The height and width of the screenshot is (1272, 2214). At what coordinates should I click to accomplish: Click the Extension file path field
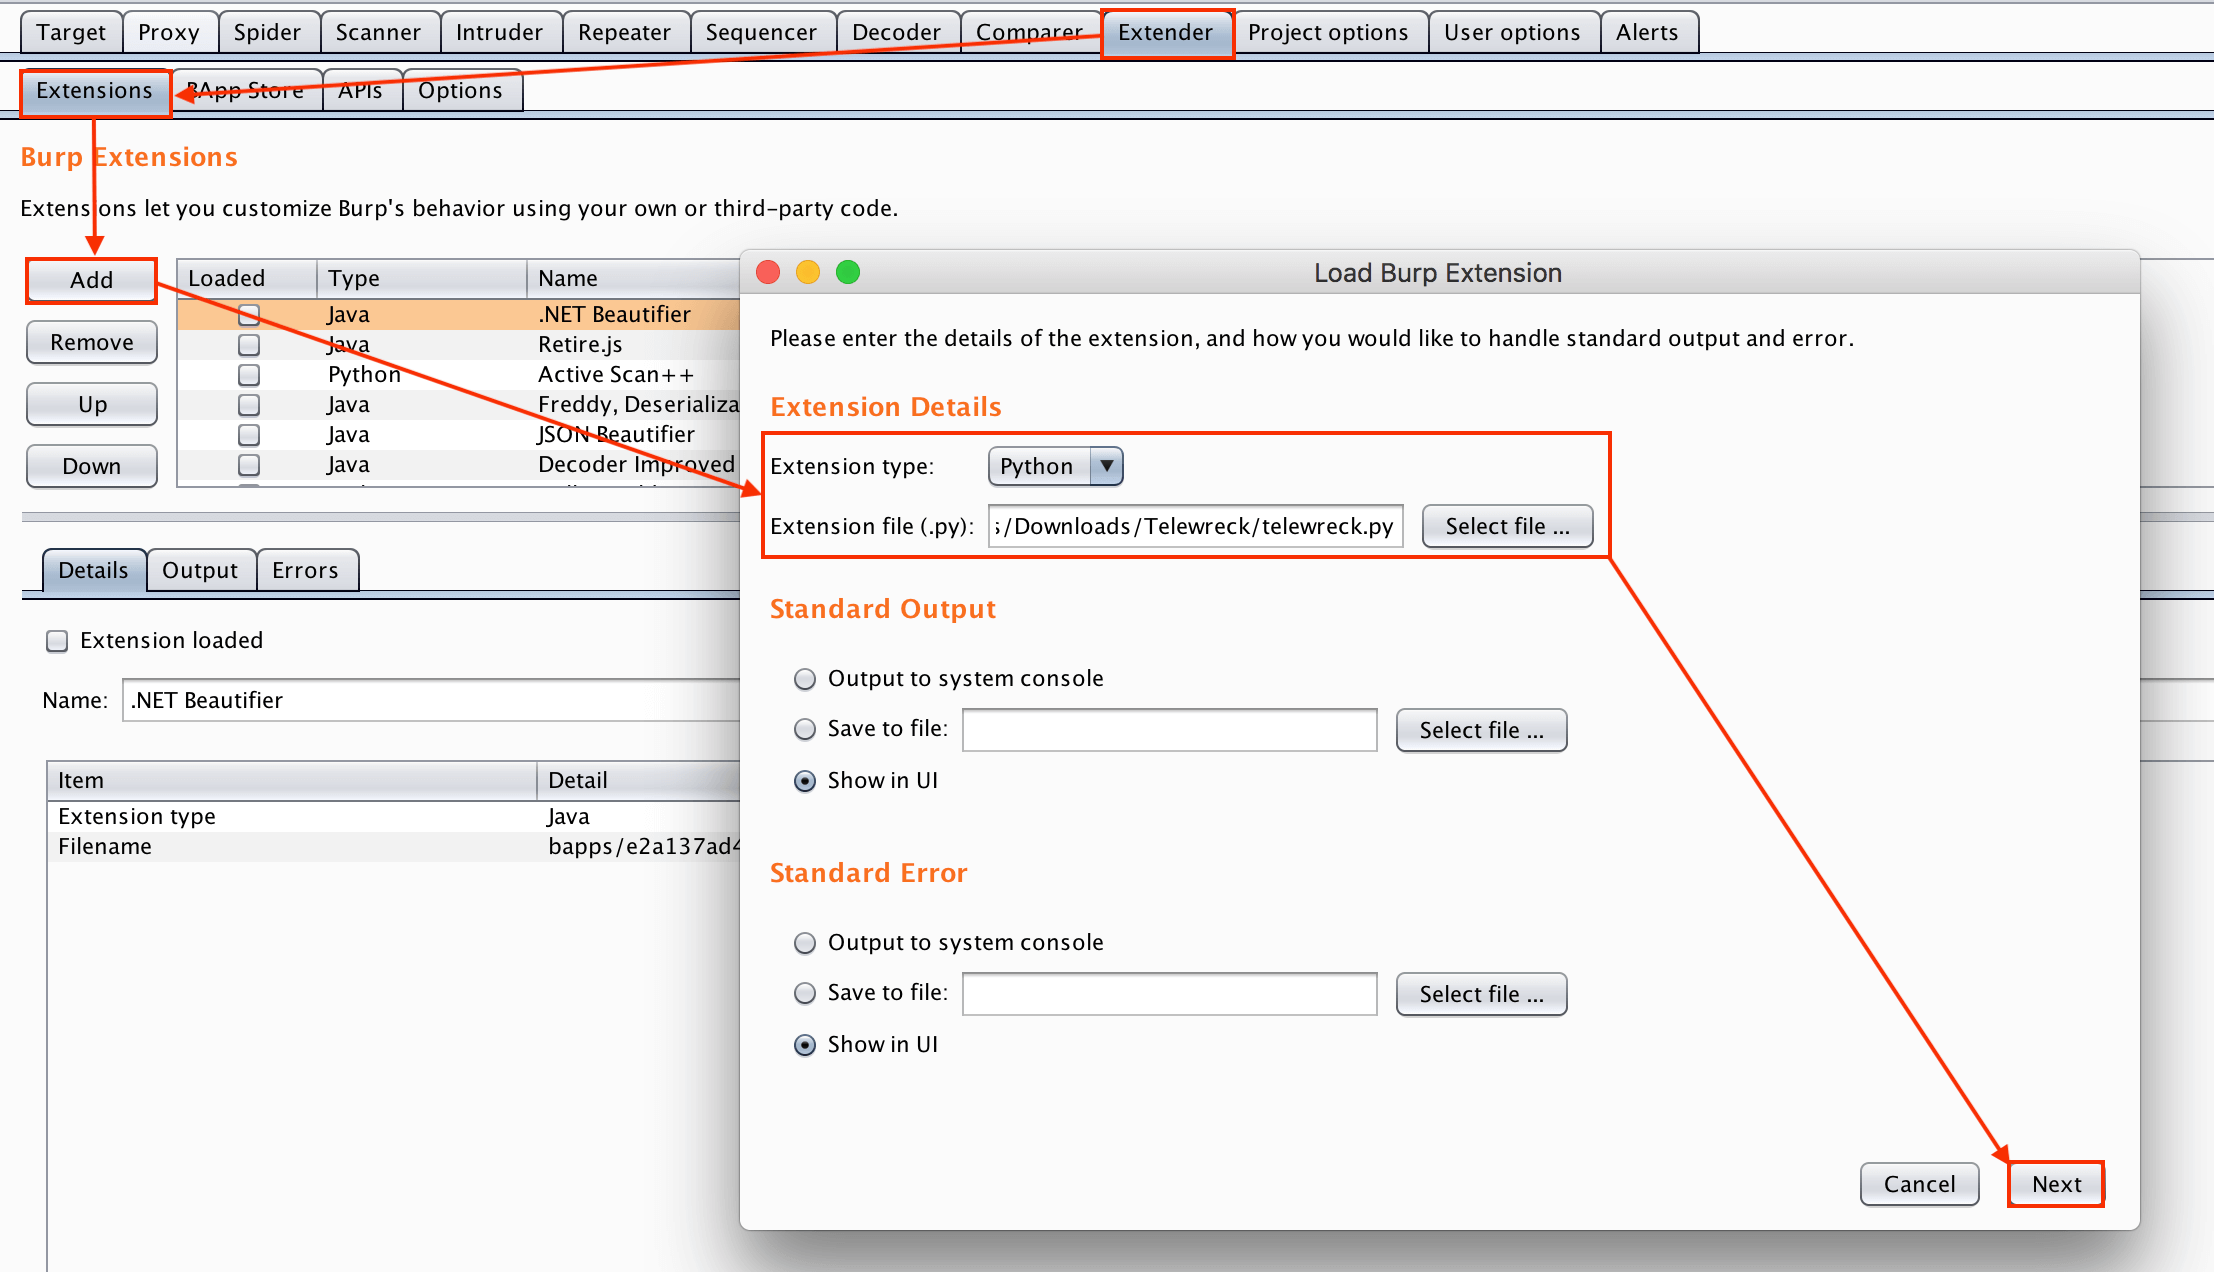(x=1195, y=526)
